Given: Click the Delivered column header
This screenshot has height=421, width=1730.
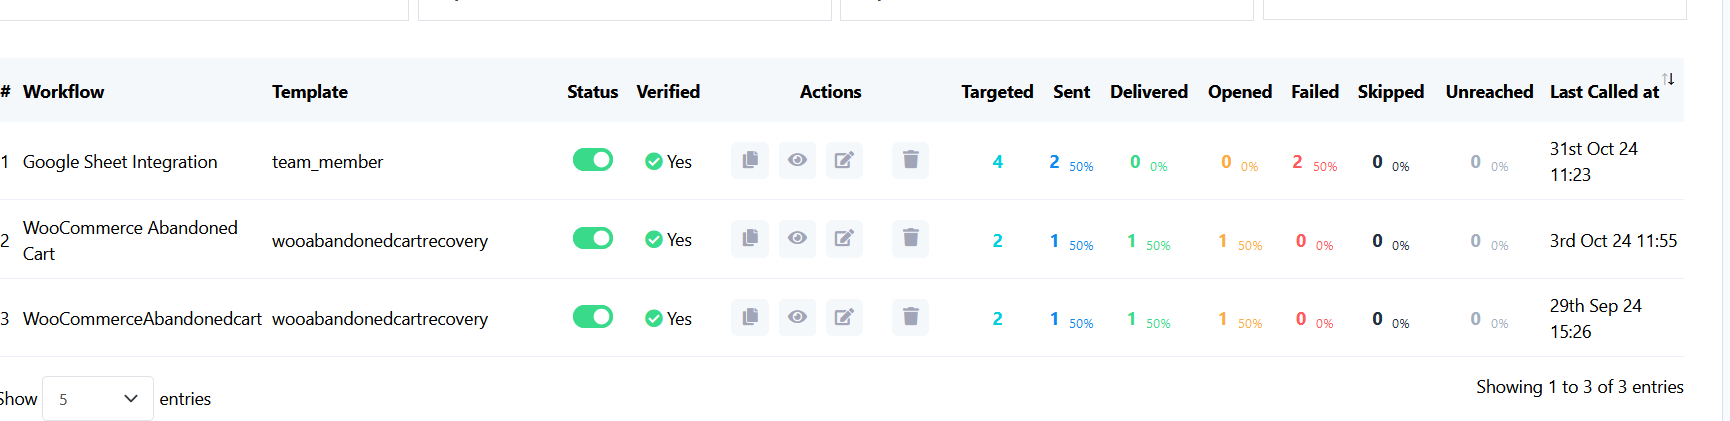Looking at the screenshot, I should 1149,92.
